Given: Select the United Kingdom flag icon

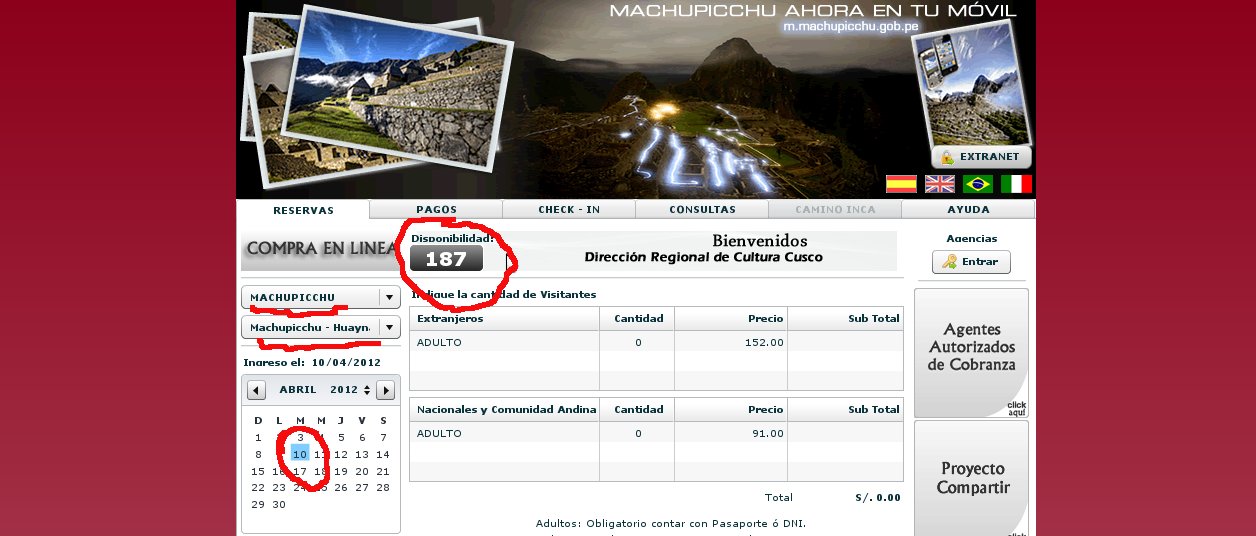Looking at the screenshot, I should tap(939, 184).
